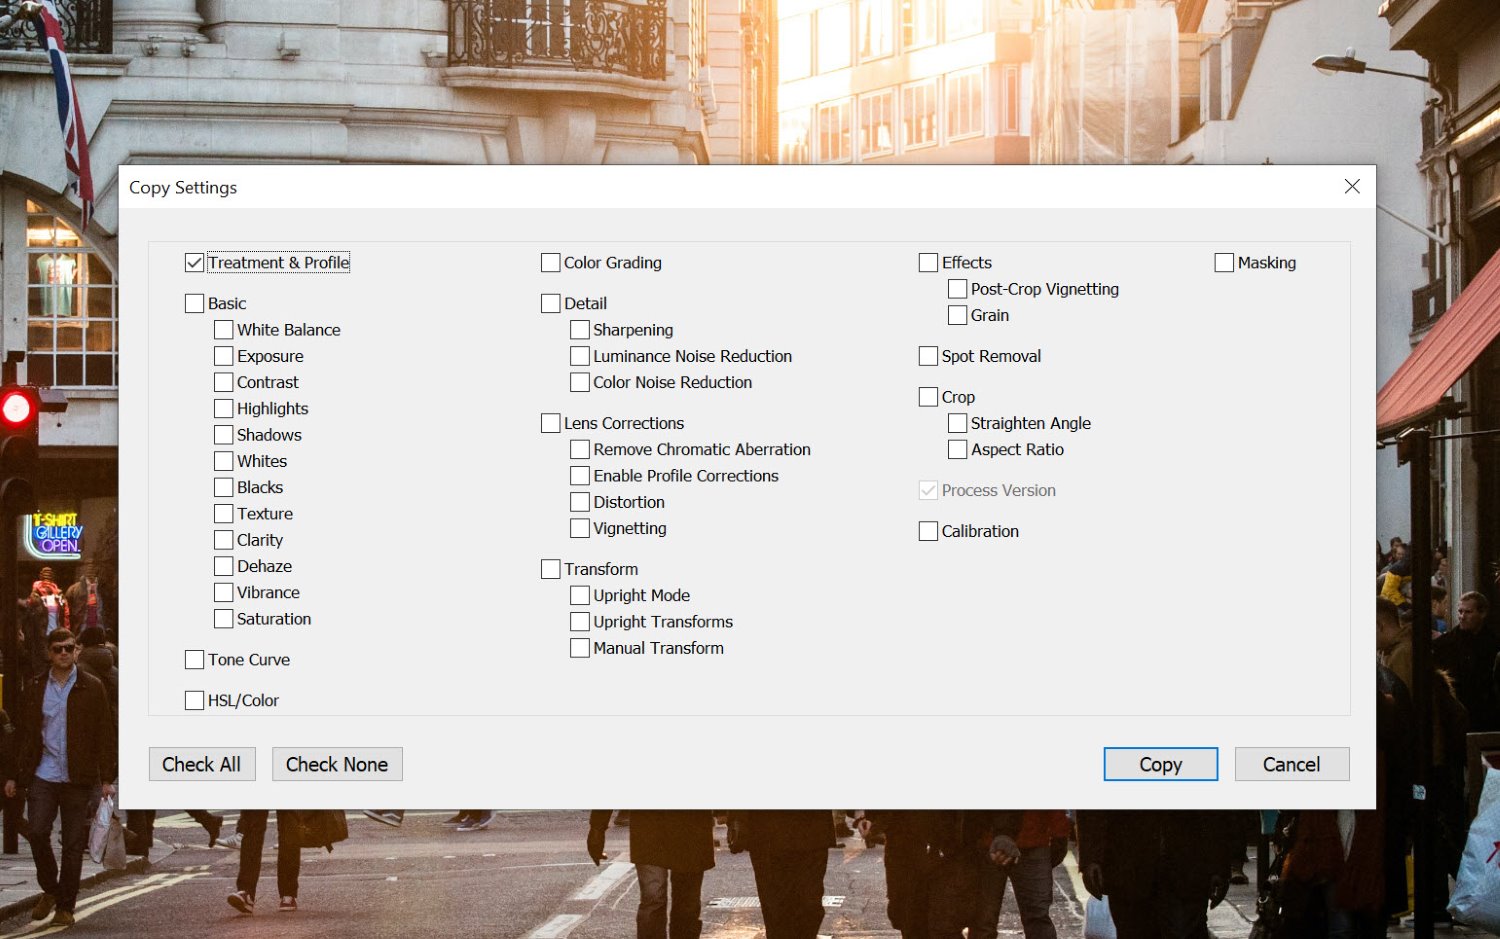The image size is (1500, 939).
Task: Check the Luminance Noise Reduction setting
Action: click(x=579, y=355)
